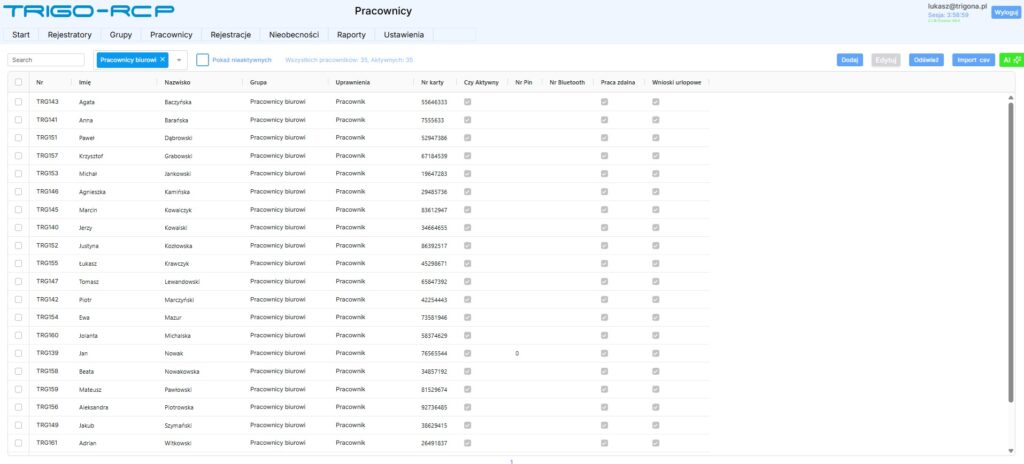The width and height of the screenshot is (1024, 464).
Task: Remove the Pracownicy biurowi filter tag
Action: tap(163, 60)
